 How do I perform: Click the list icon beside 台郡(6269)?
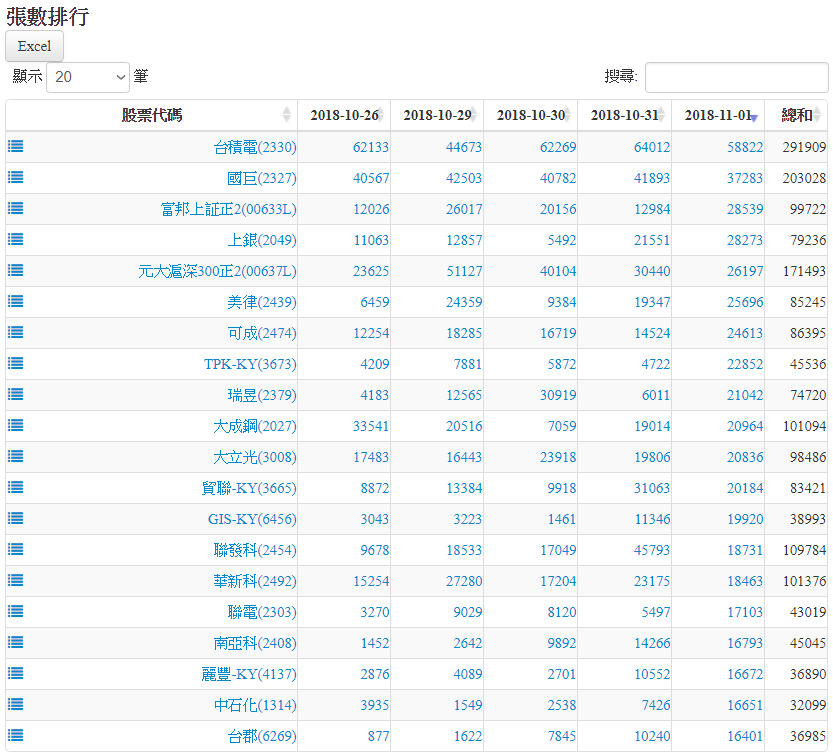click(16, 735)
